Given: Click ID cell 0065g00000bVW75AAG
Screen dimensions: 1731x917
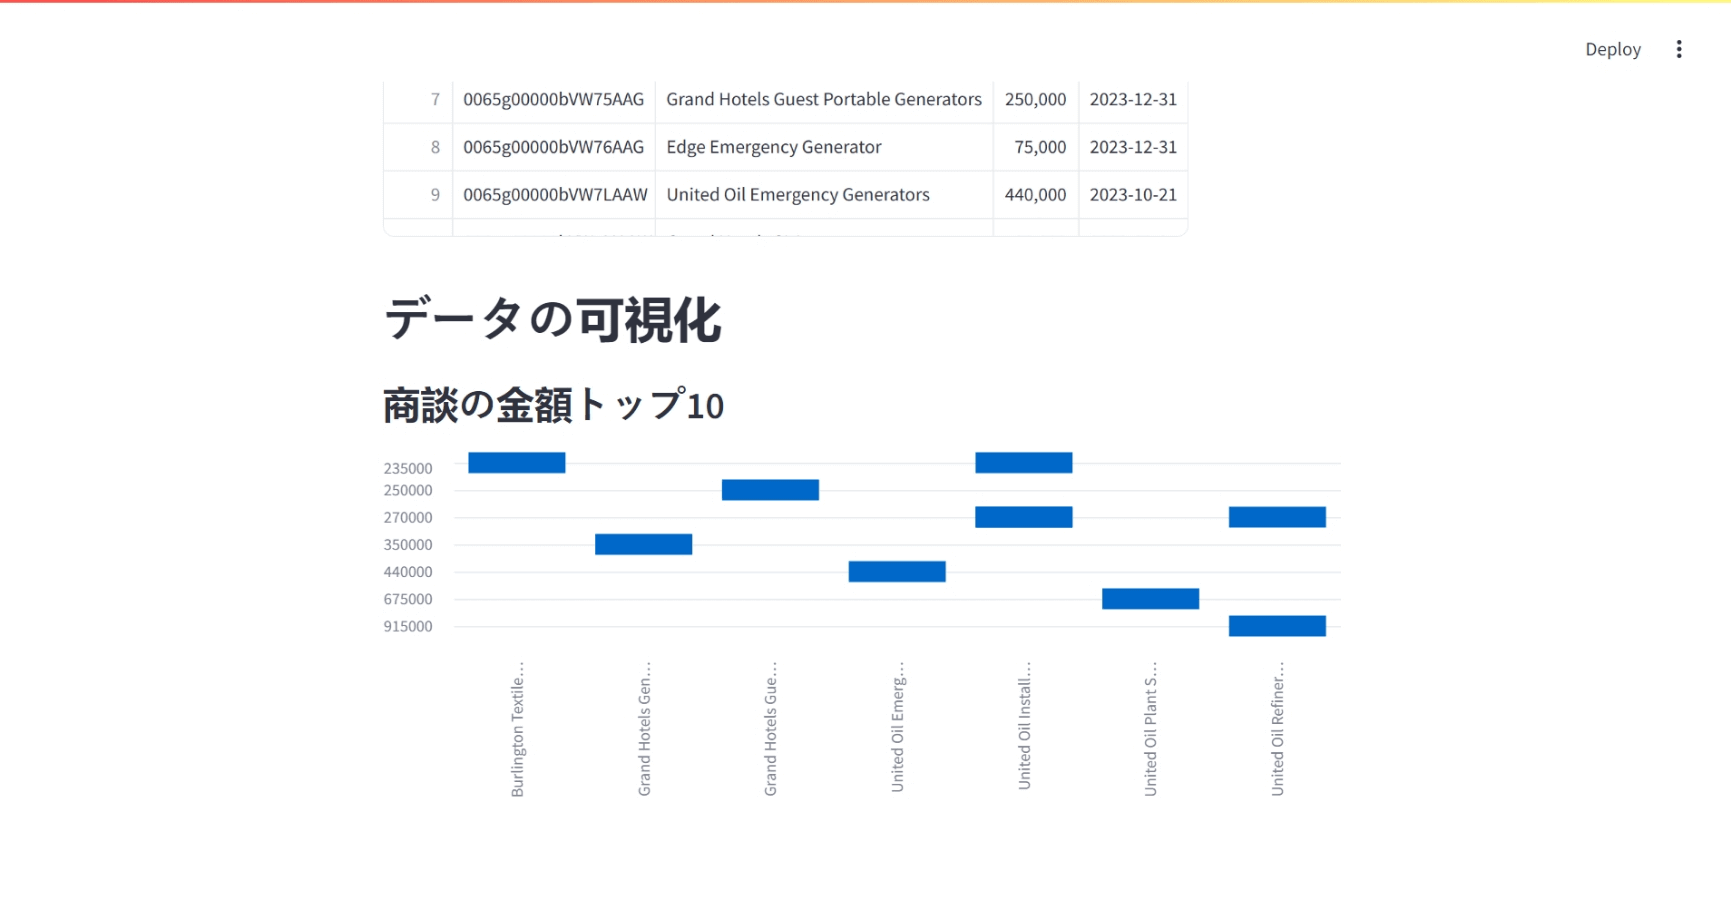Looking at the screenshot, I should click(554, 99).
